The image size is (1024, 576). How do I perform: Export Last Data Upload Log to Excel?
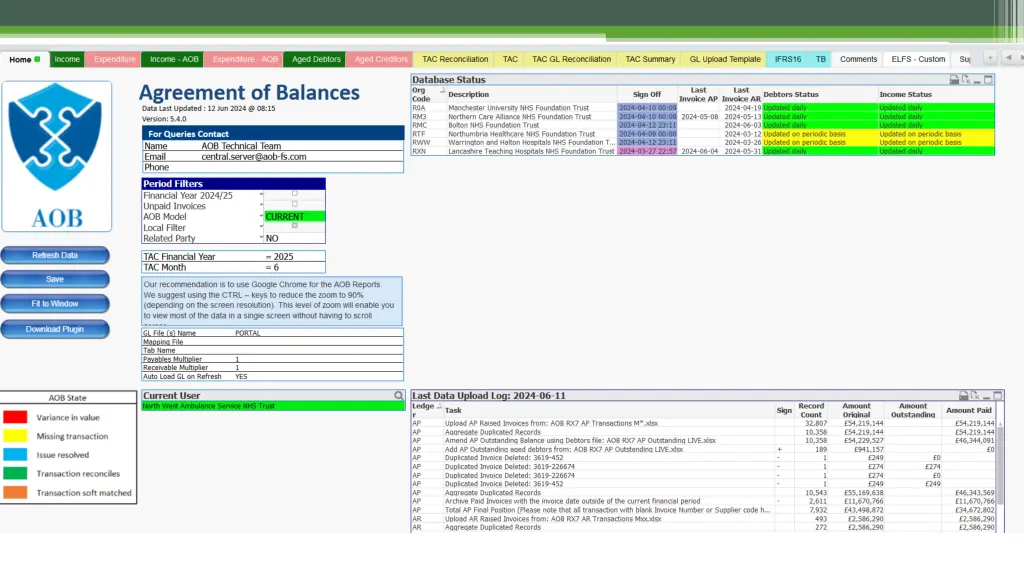pyautogui.click(x=975, y=396)
